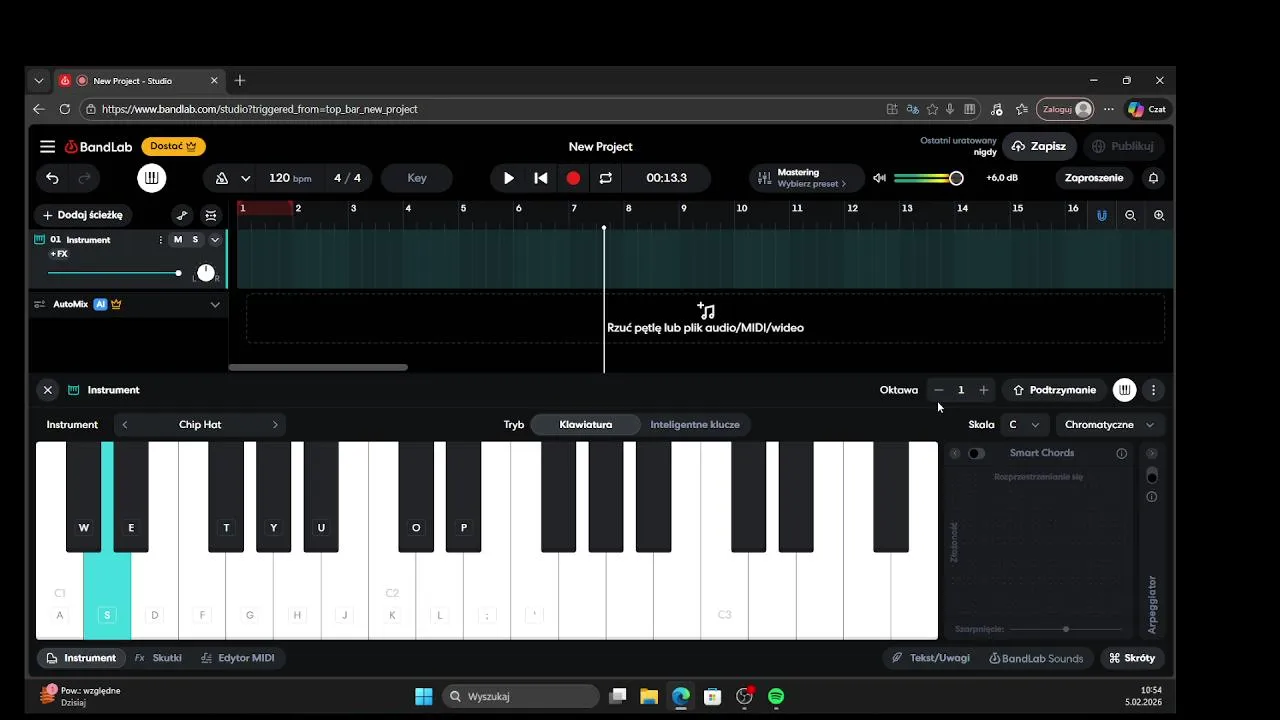This screenshot has height=720, width=1280.
Task: Switch to Inteligentne klucze mode
Action: click(695, 425)
